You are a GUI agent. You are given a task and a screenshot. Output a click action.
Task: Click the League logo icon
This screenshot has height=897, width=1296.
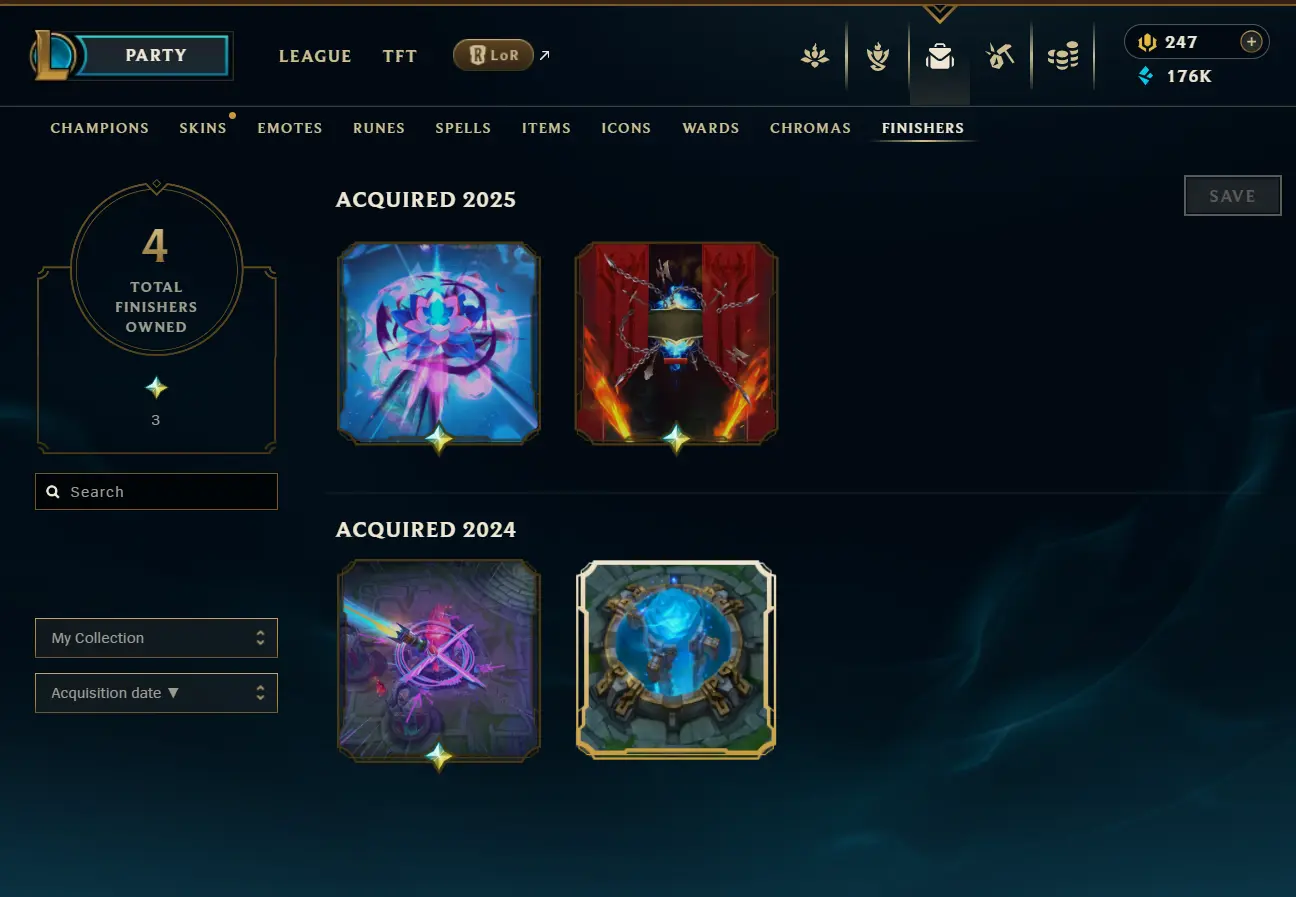pos(50,55)
